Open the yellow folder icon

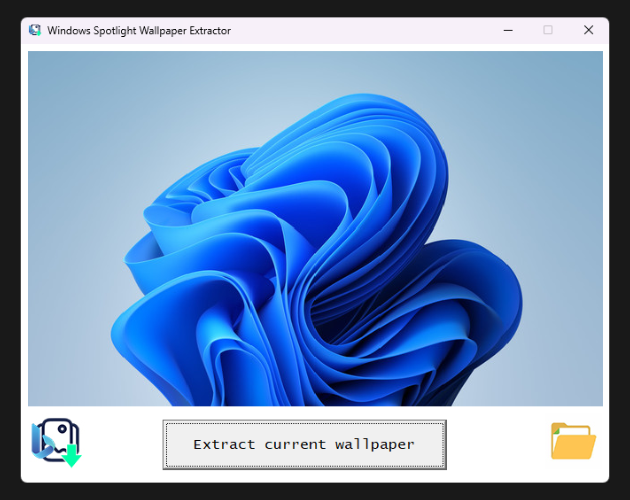573,441
